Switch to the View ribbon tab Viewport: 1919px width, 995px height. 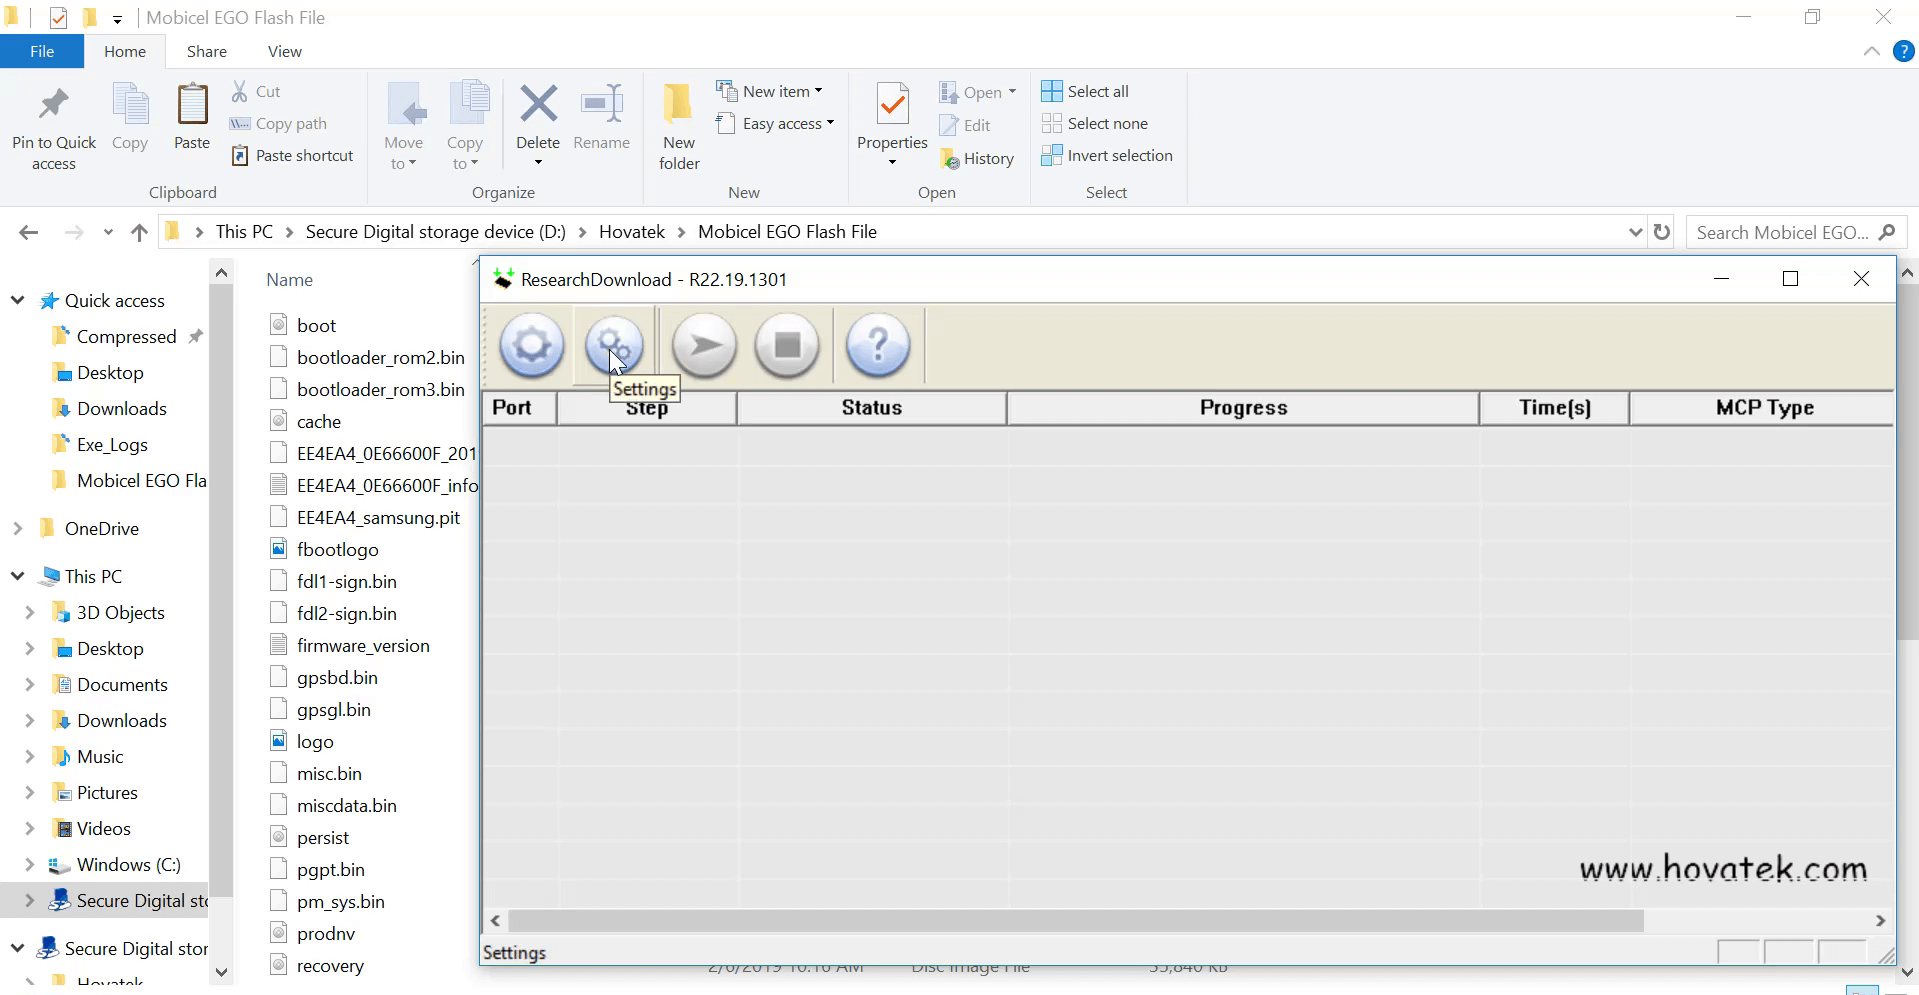283,50
